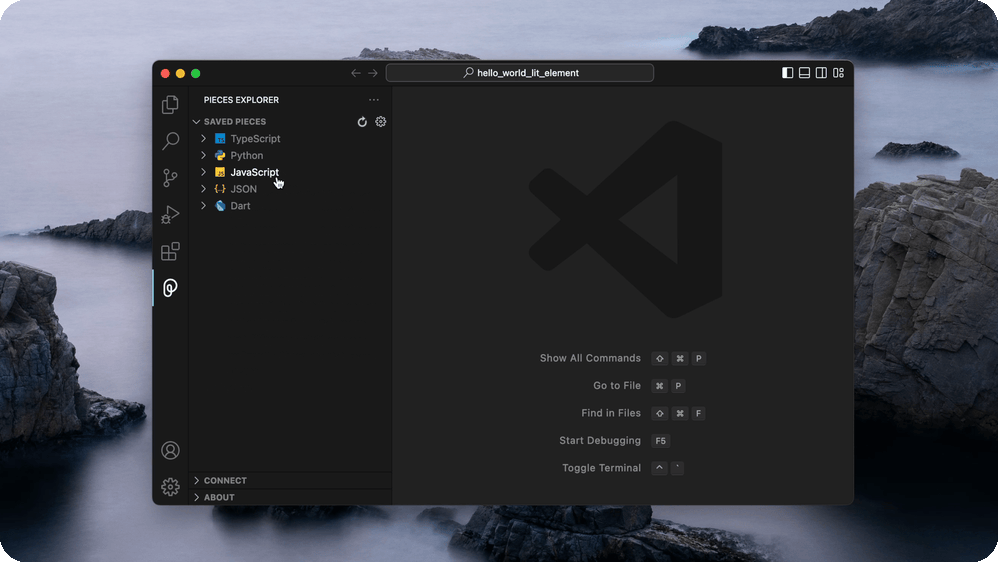Viewport: 998px width, 562px height.
Task: Click the Pieces Explorer panel title
Action: [x=241, y=100]
